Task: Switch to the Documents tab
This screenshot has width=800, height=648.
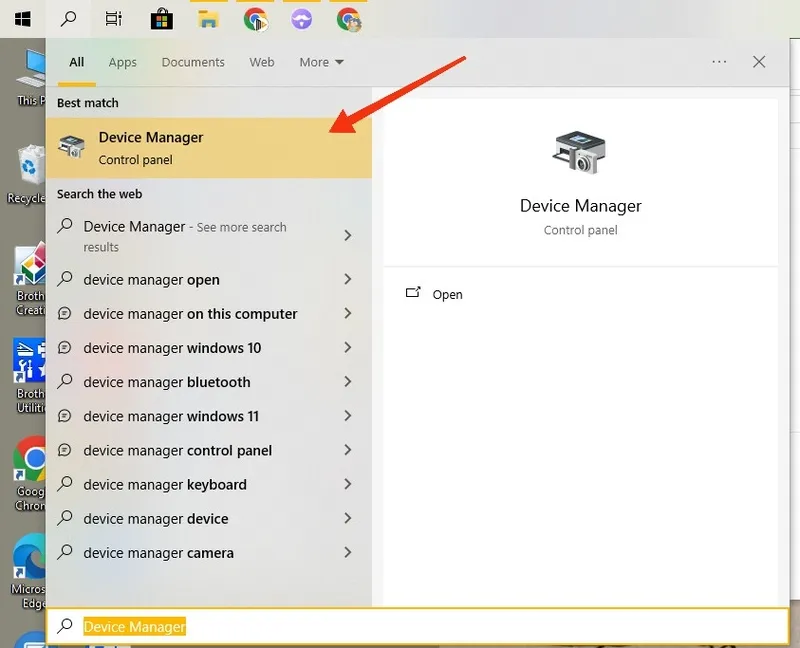Action: 193,62
